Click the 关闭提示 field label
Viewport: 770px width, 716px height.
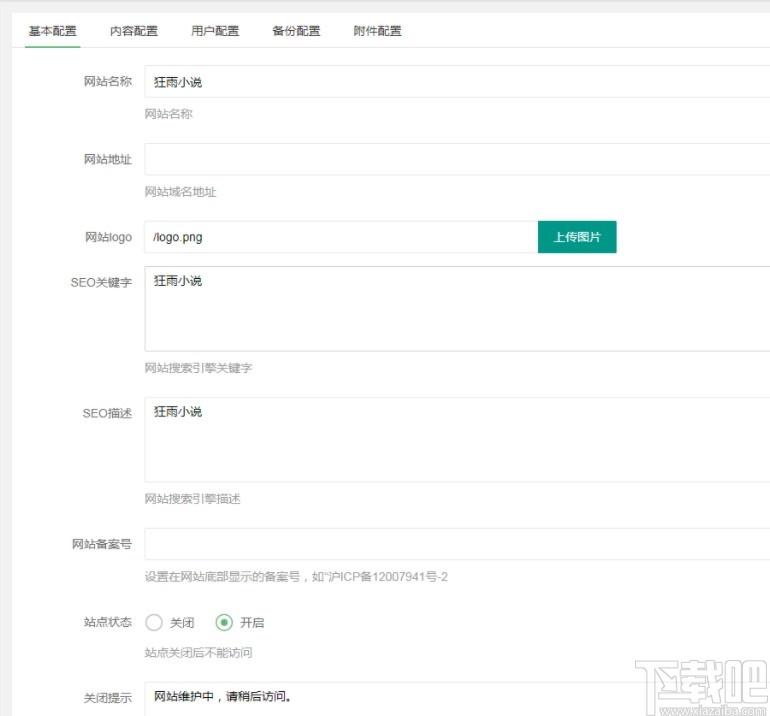tap(108, 698)
